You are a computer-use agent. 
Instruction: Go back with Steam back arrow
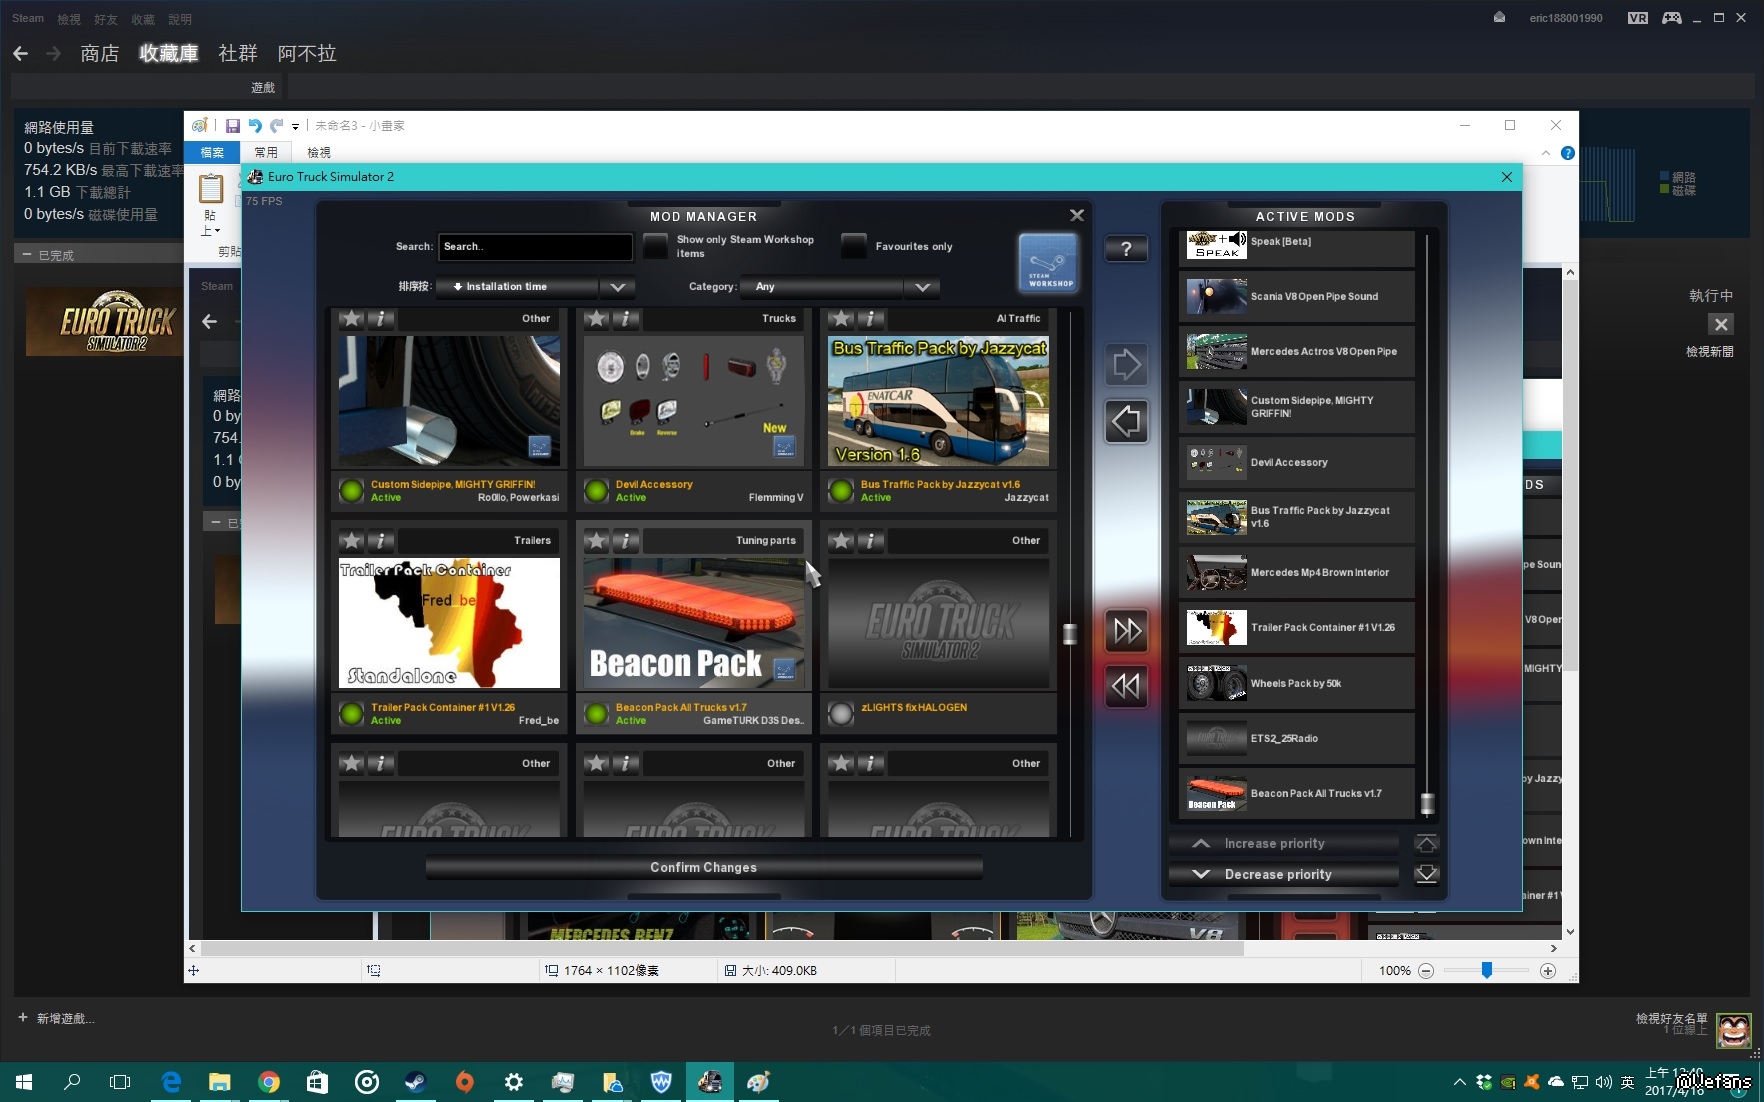21,53
